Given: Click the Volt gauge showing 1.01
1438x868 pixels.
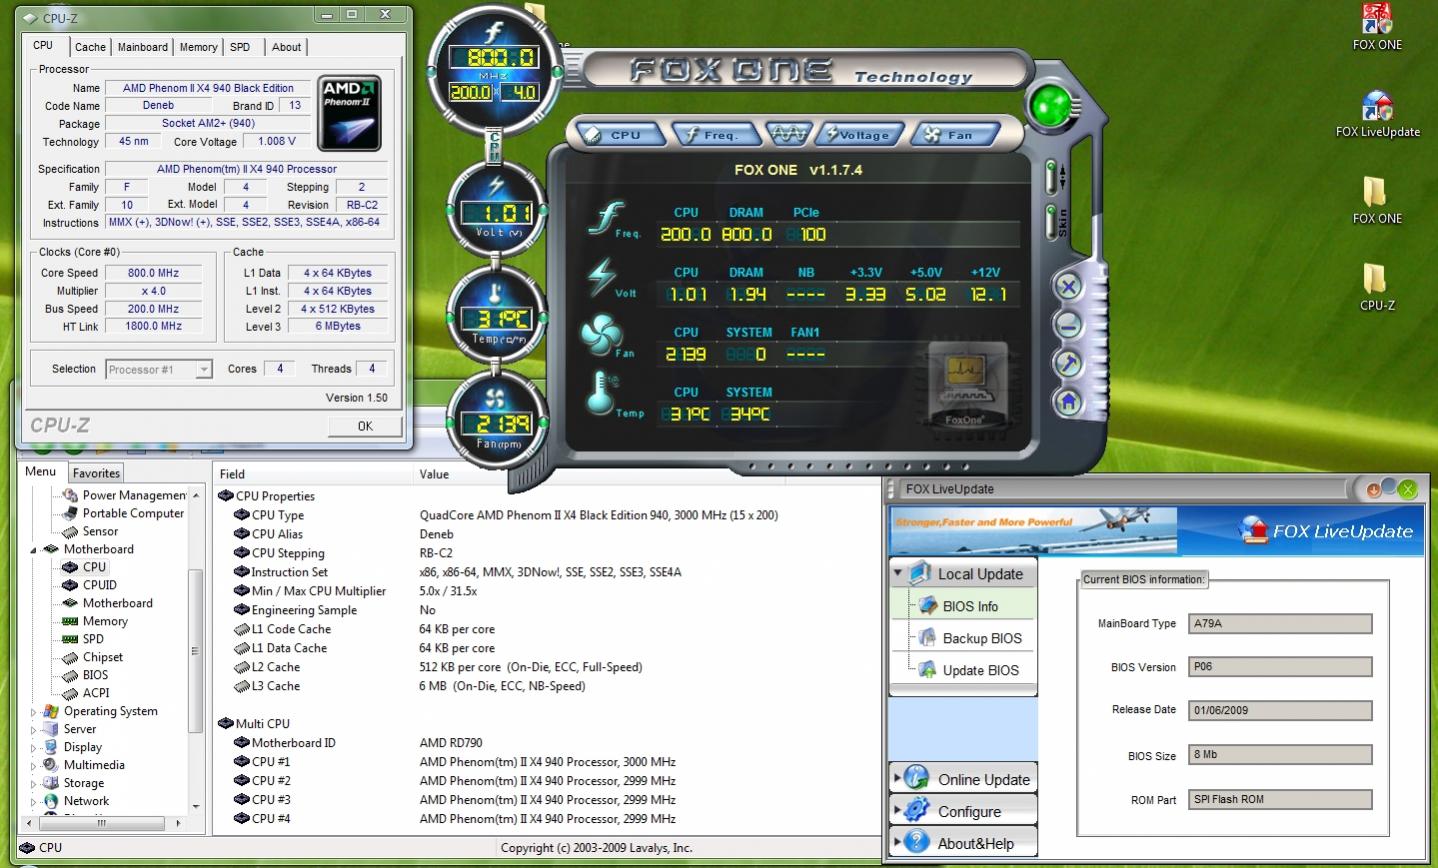Looking at the screenshot, I should (x=494, y=210).
